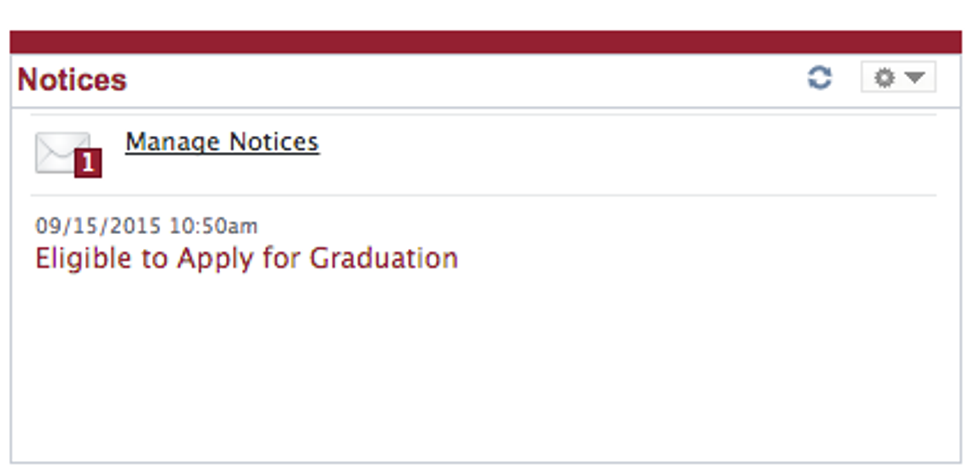Refresh the Notices panel
This screenshot has width=980, height=473.
click(x=820, y=78)
